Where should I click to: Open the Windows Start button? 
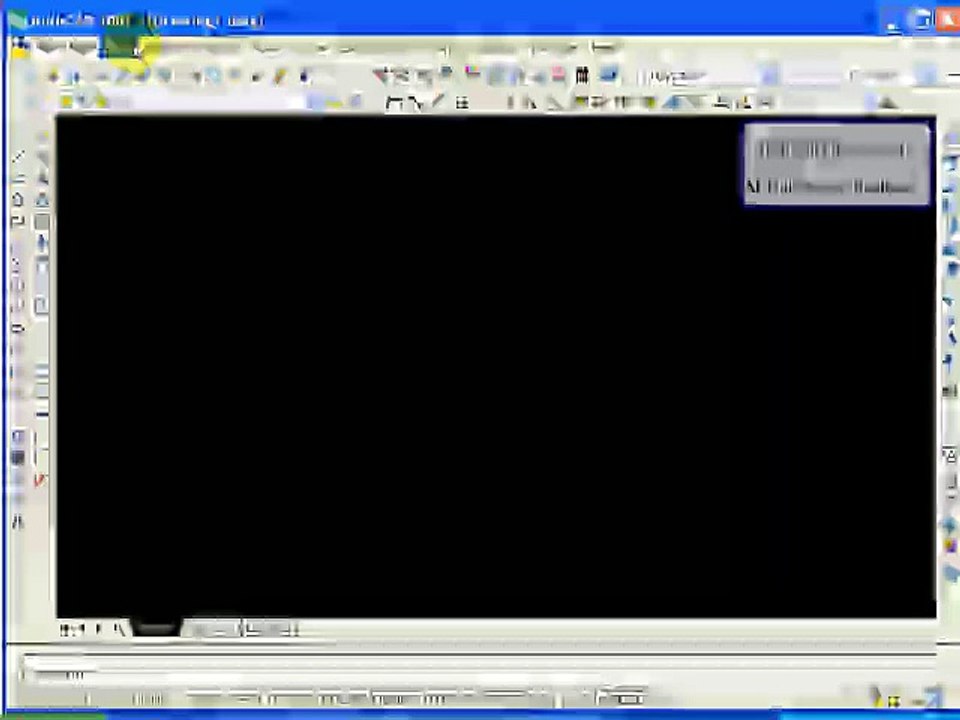click(x=52, y=715)
